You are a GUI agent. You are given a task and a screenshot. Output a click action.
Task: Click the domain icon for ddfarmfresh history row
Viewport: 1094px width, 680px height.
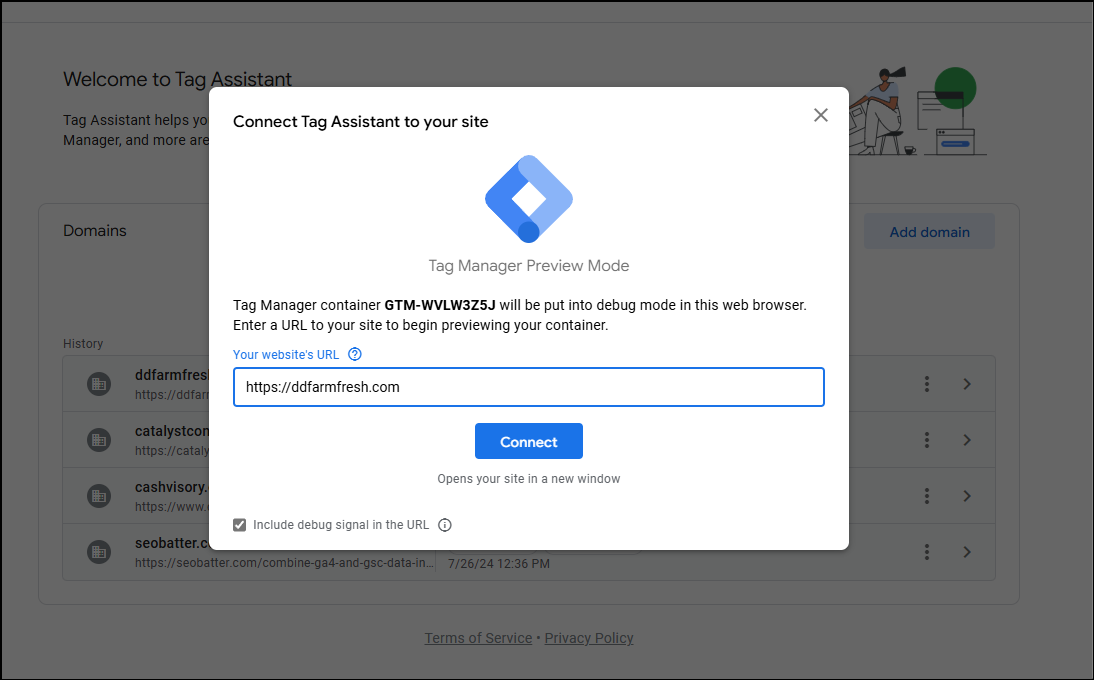[x=99, y=384]
